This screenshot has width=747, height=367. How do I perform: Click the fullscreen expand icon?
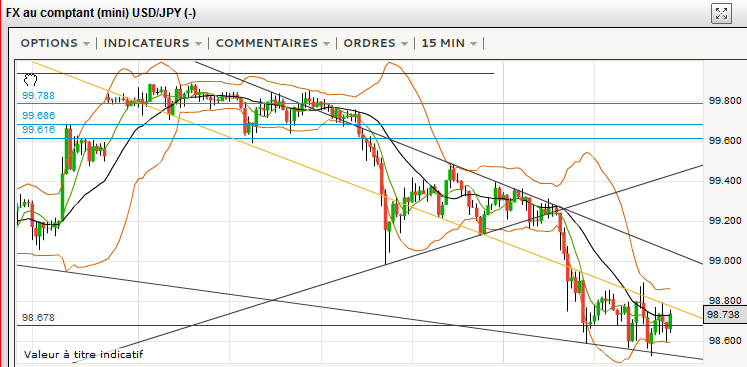(721, 13)
